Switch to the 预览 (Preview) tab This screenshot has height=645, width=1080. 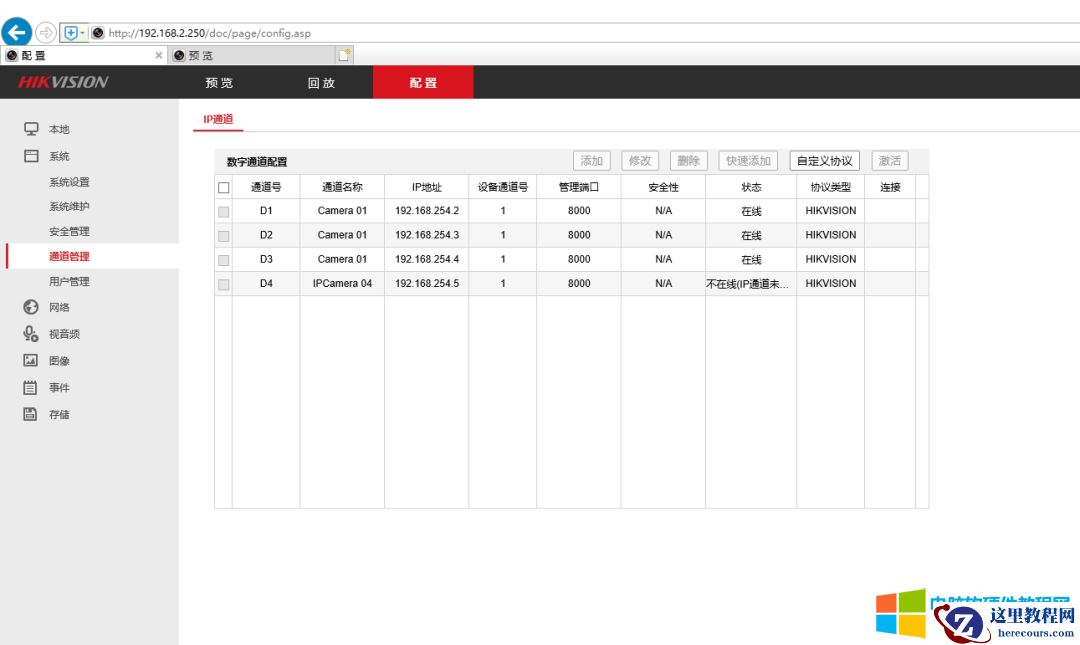click(x=218, y=83)
